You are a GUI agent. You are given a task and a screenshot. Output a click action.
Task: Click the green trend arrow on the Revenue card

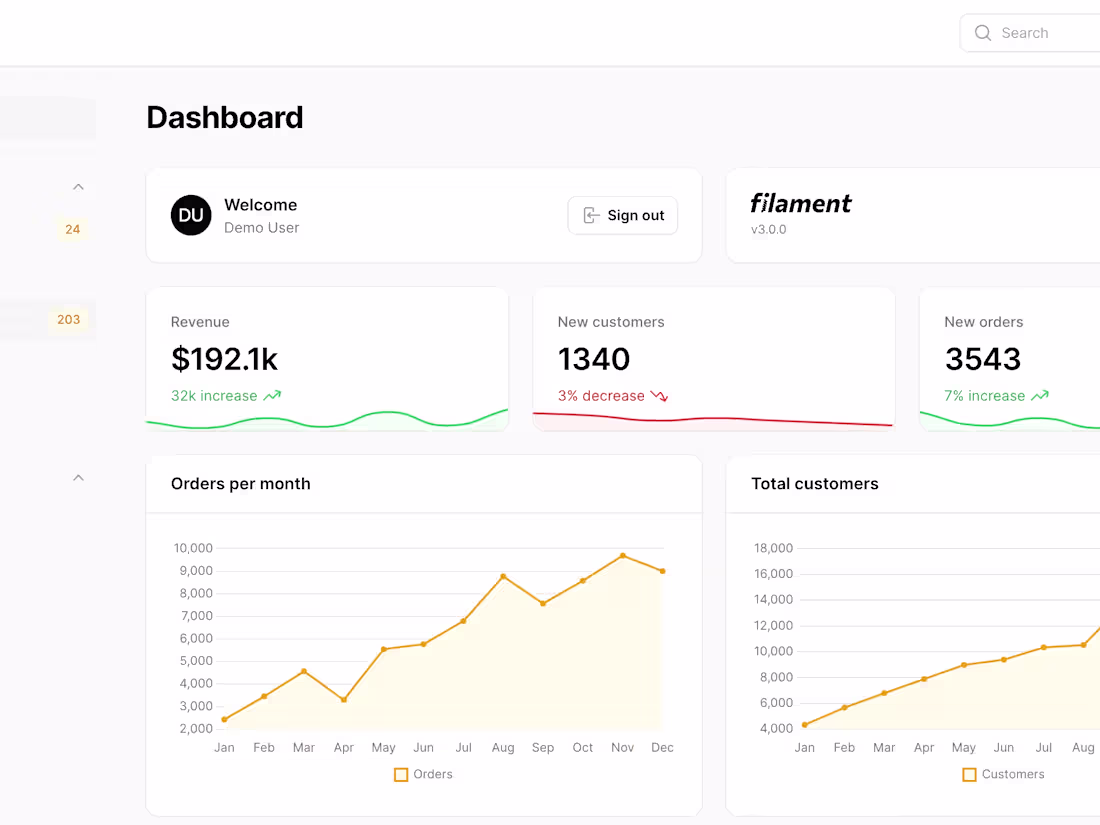pyautogui.click(x=273, y=395)
